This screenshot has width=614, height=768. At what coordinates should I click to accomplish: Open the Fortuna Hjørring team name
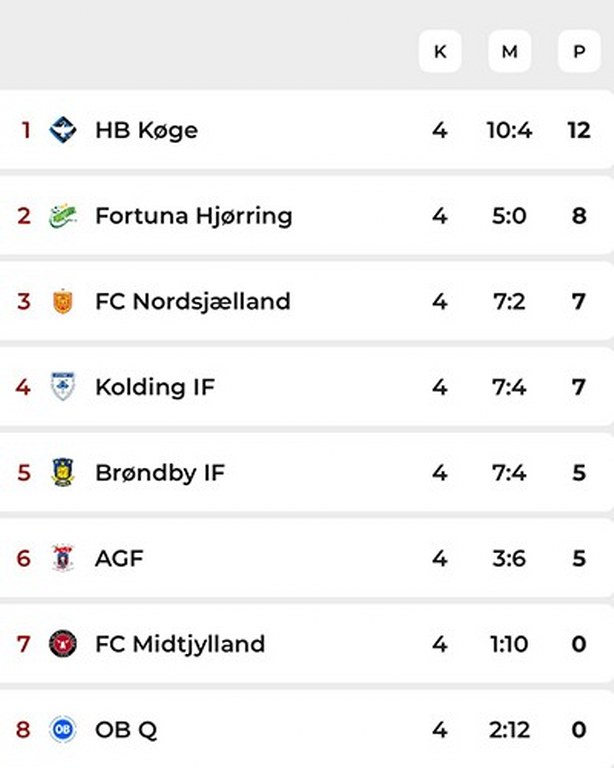coord(194,216)
